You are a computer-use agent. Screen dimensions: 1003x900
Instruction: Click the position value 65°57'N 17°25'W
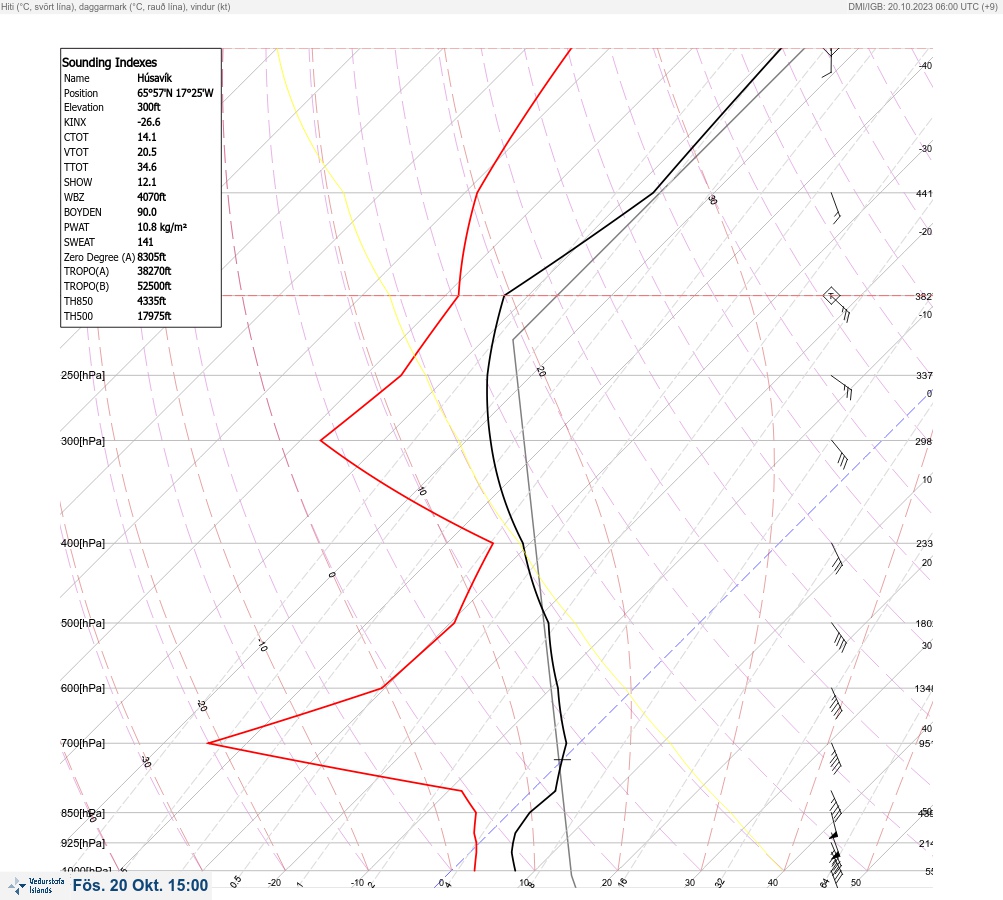(175, 93)
